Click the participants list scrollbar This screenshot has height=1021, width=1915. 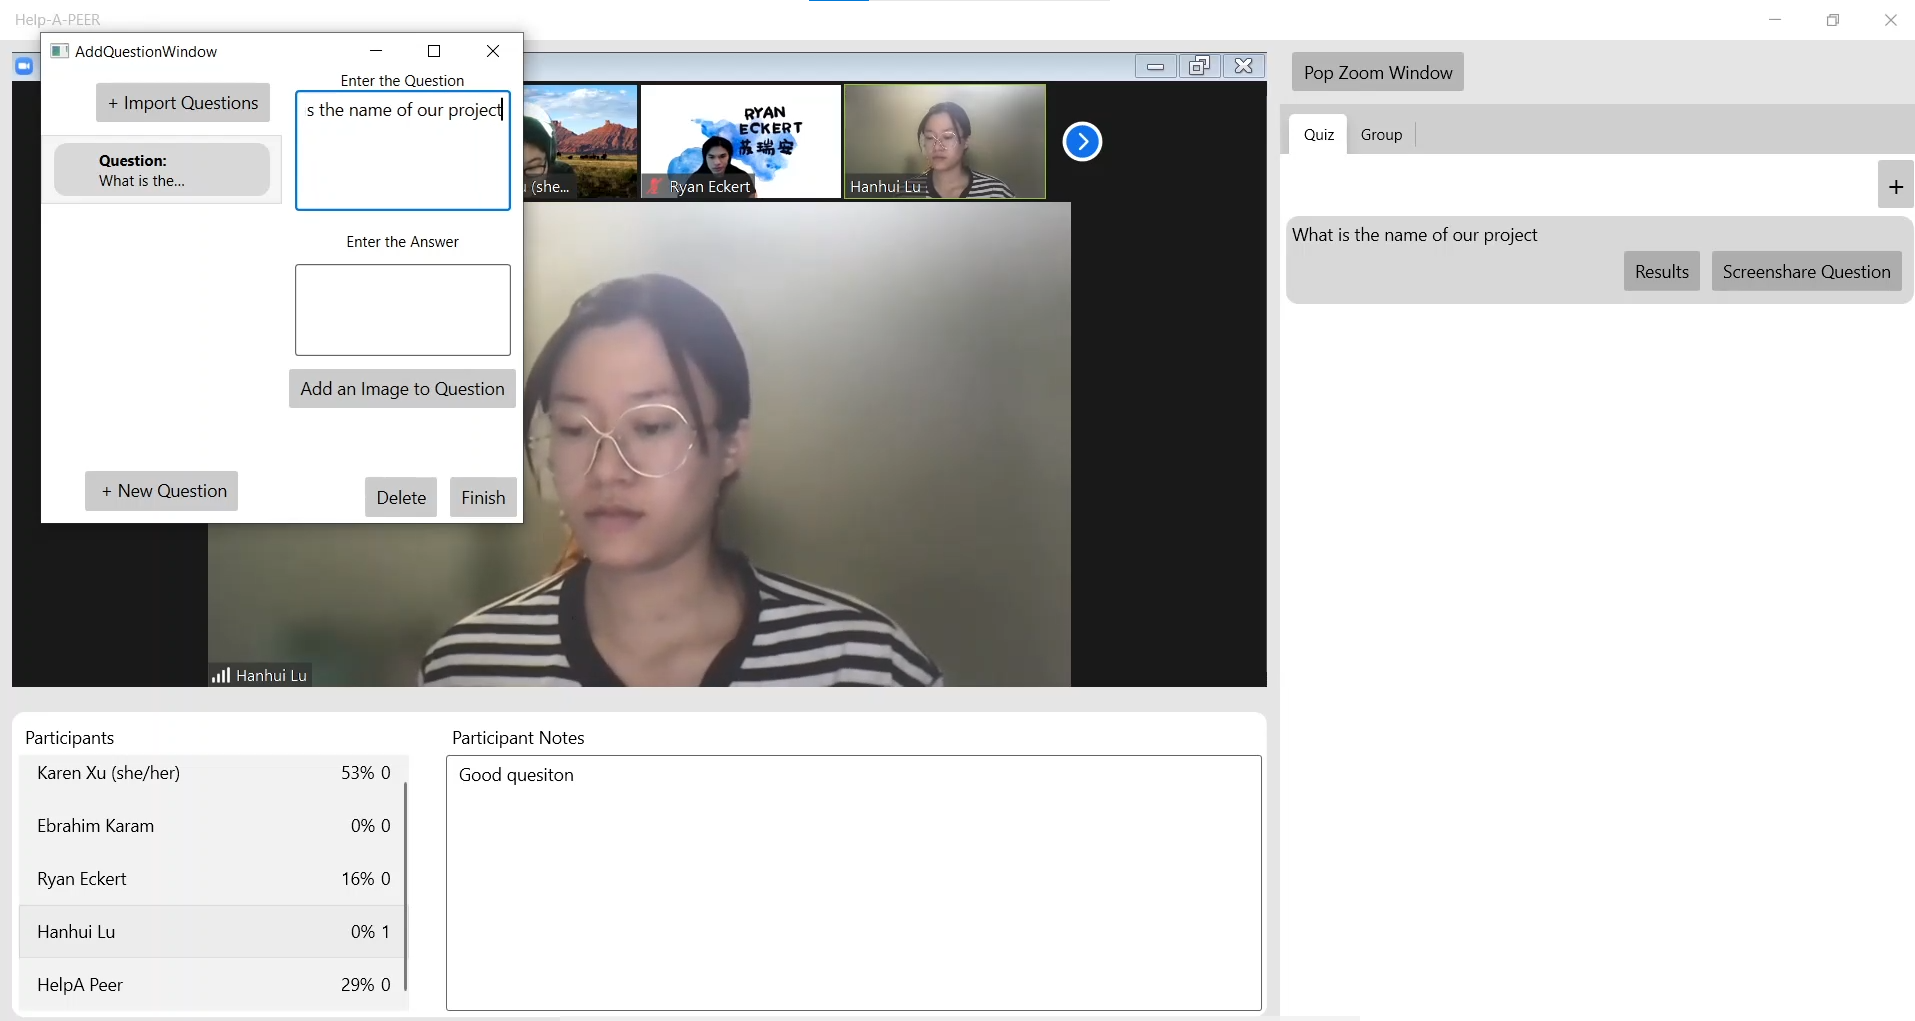tap(405, 886)
